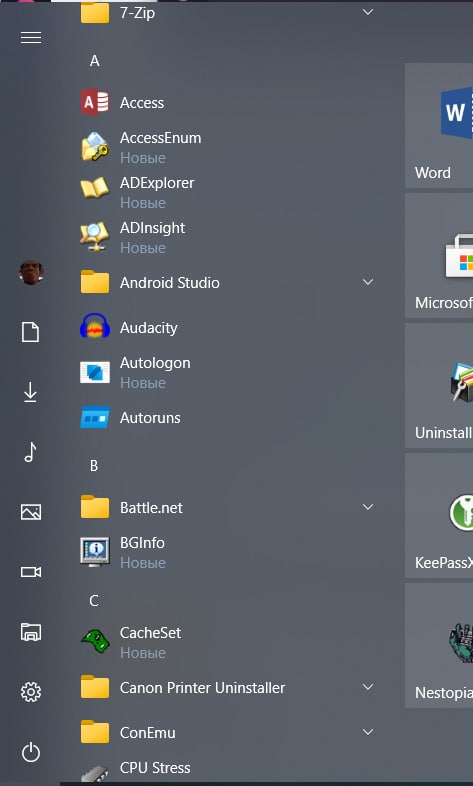Click the ADInsight label text
This screenshot has width=473, height=786.
(x=152, y=228)
